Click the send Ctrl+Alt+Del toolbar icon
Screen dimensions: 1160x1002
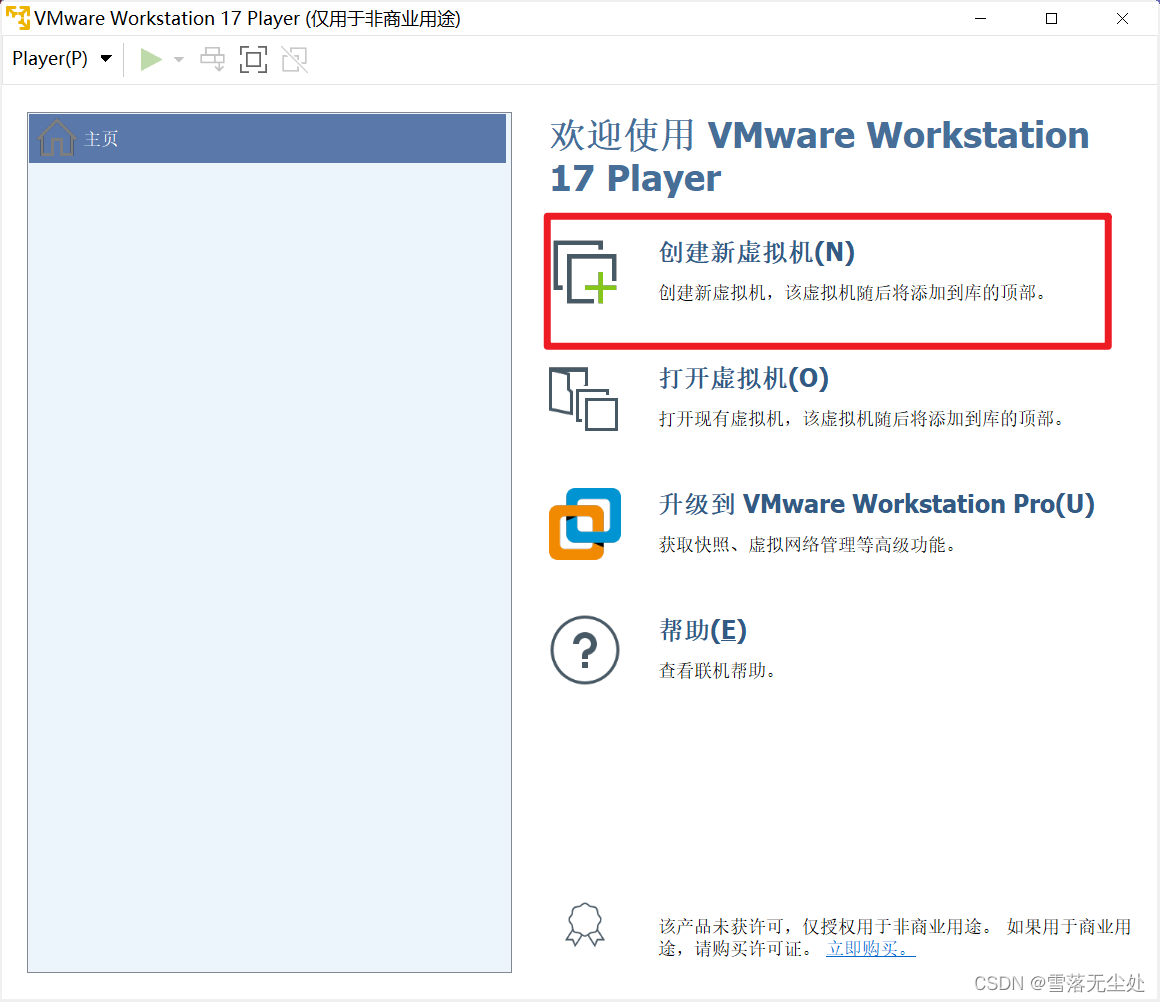coord(212,59)
